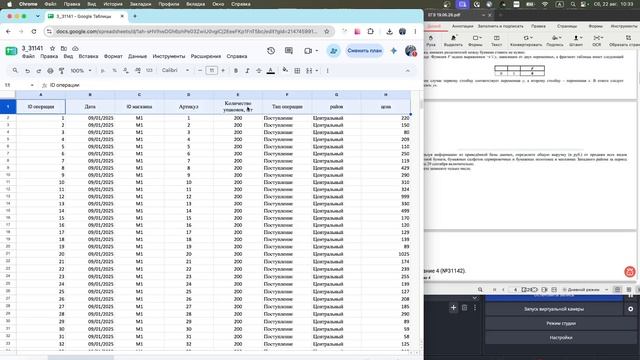Open the toolbar's three-dot more options

[x=327, y=71]
